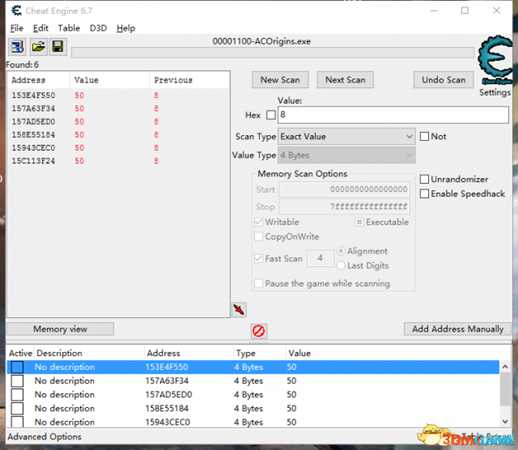Tick the Unrandomizer checkbox
Viewport: 518px width, 450px height.
pos(424,179)
